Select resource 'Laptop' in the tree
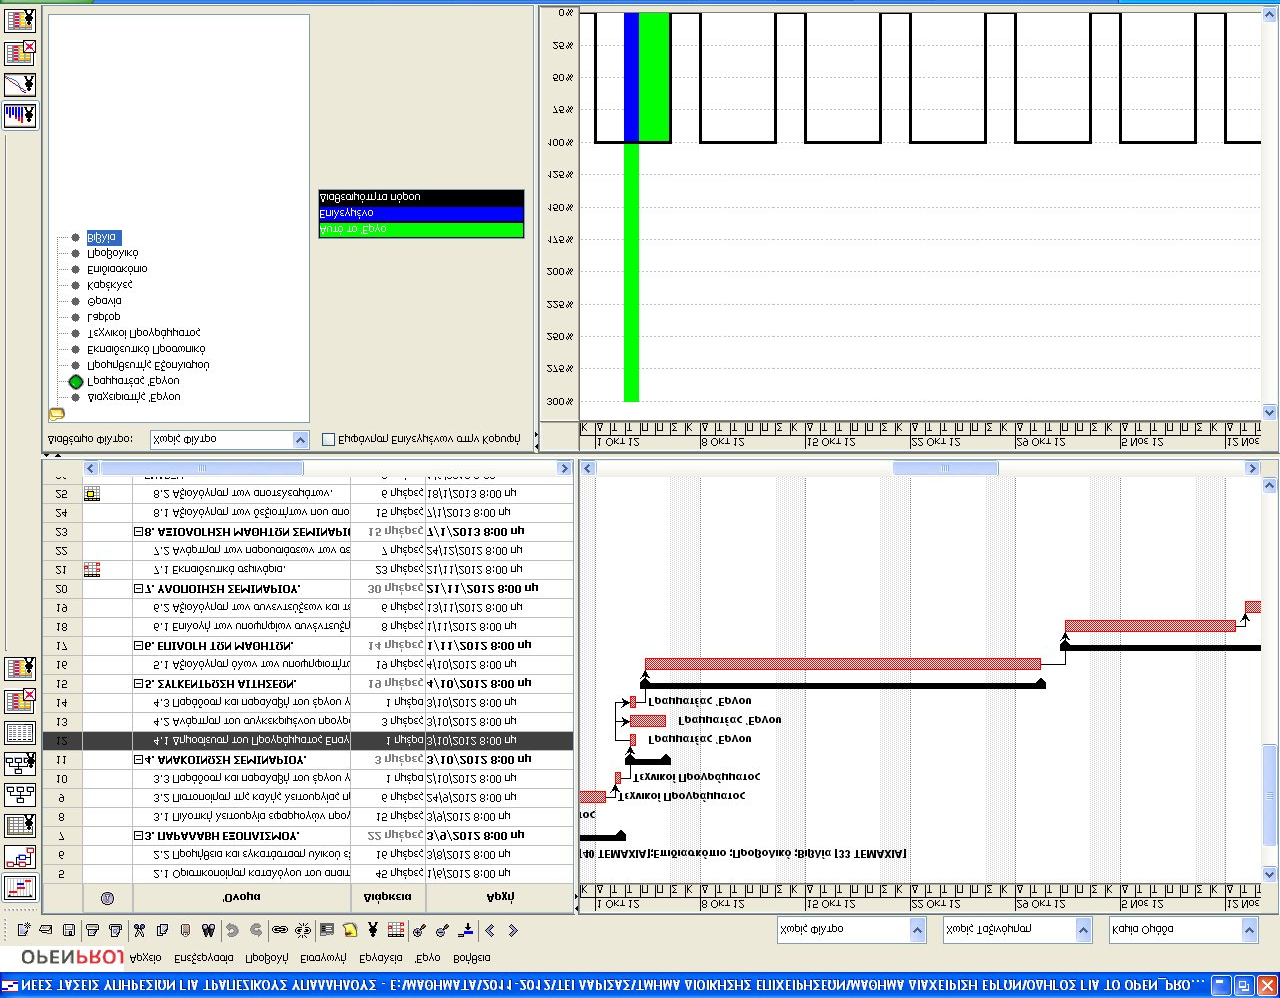The height and width of the screenshot is (998, 1280). 104,317
